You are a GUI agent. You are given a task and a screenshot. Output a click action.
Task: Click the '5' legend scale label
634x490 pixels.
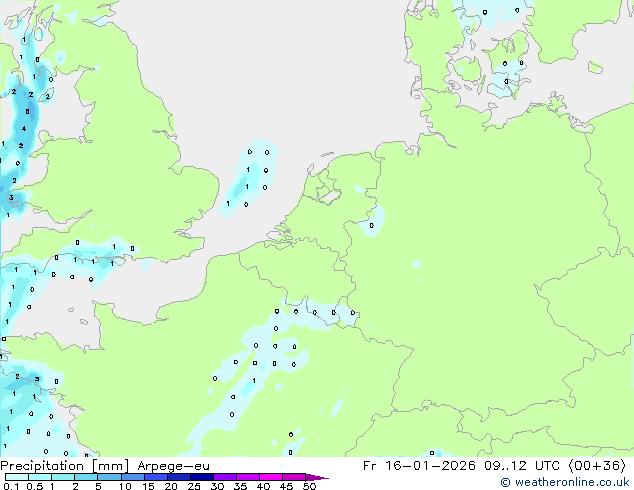click(x=98, y=486)
